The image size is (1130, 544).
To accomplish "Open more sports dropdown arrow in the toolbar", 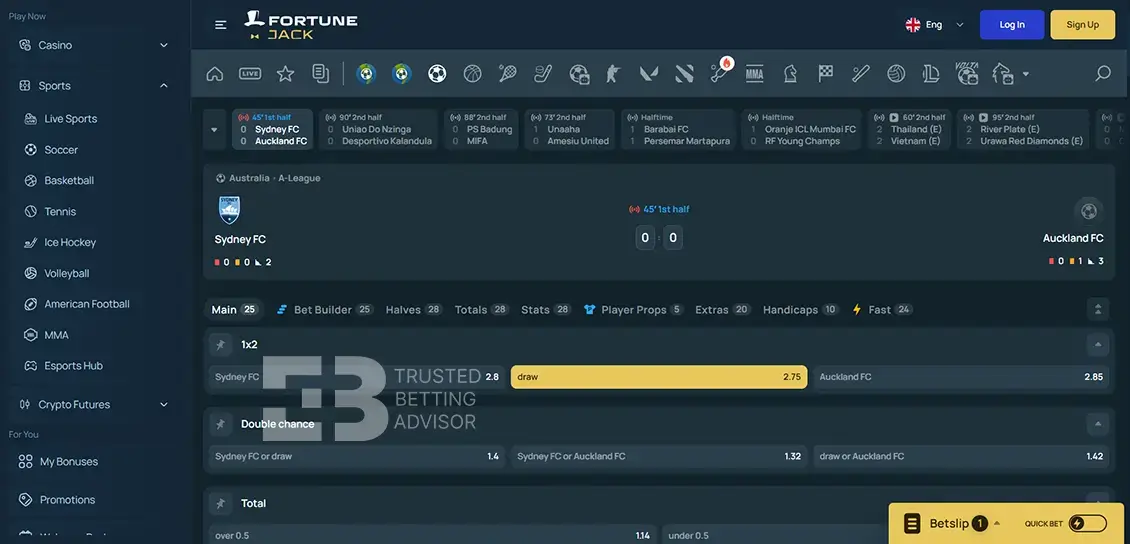I will (1026, 74).
